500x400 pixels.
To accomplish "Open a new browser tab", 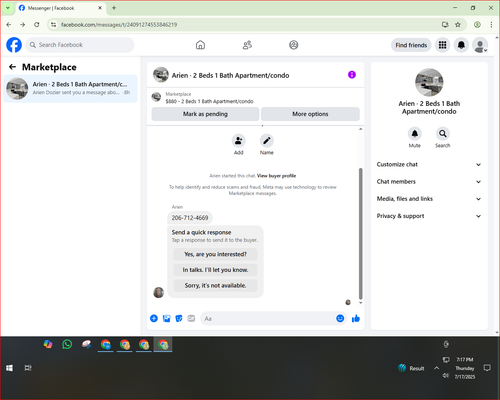I will click(x=114, y=8).
